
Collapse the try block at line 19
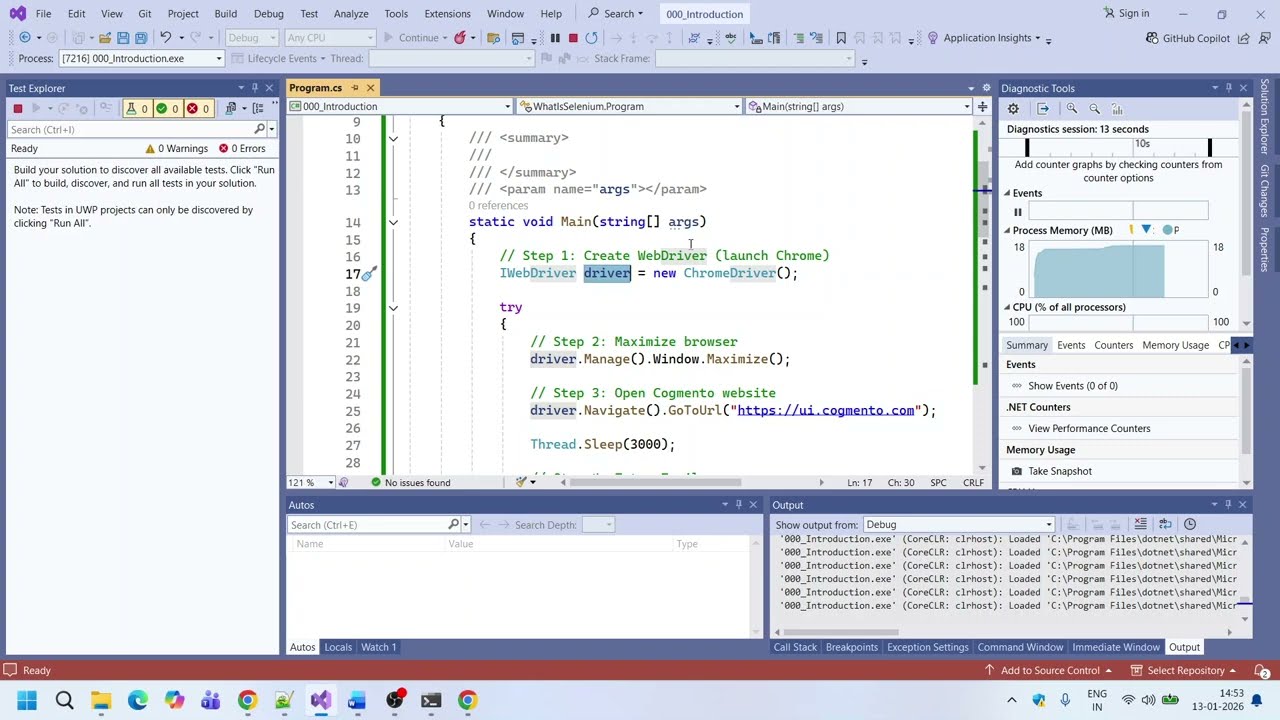(x=393, y=308)
